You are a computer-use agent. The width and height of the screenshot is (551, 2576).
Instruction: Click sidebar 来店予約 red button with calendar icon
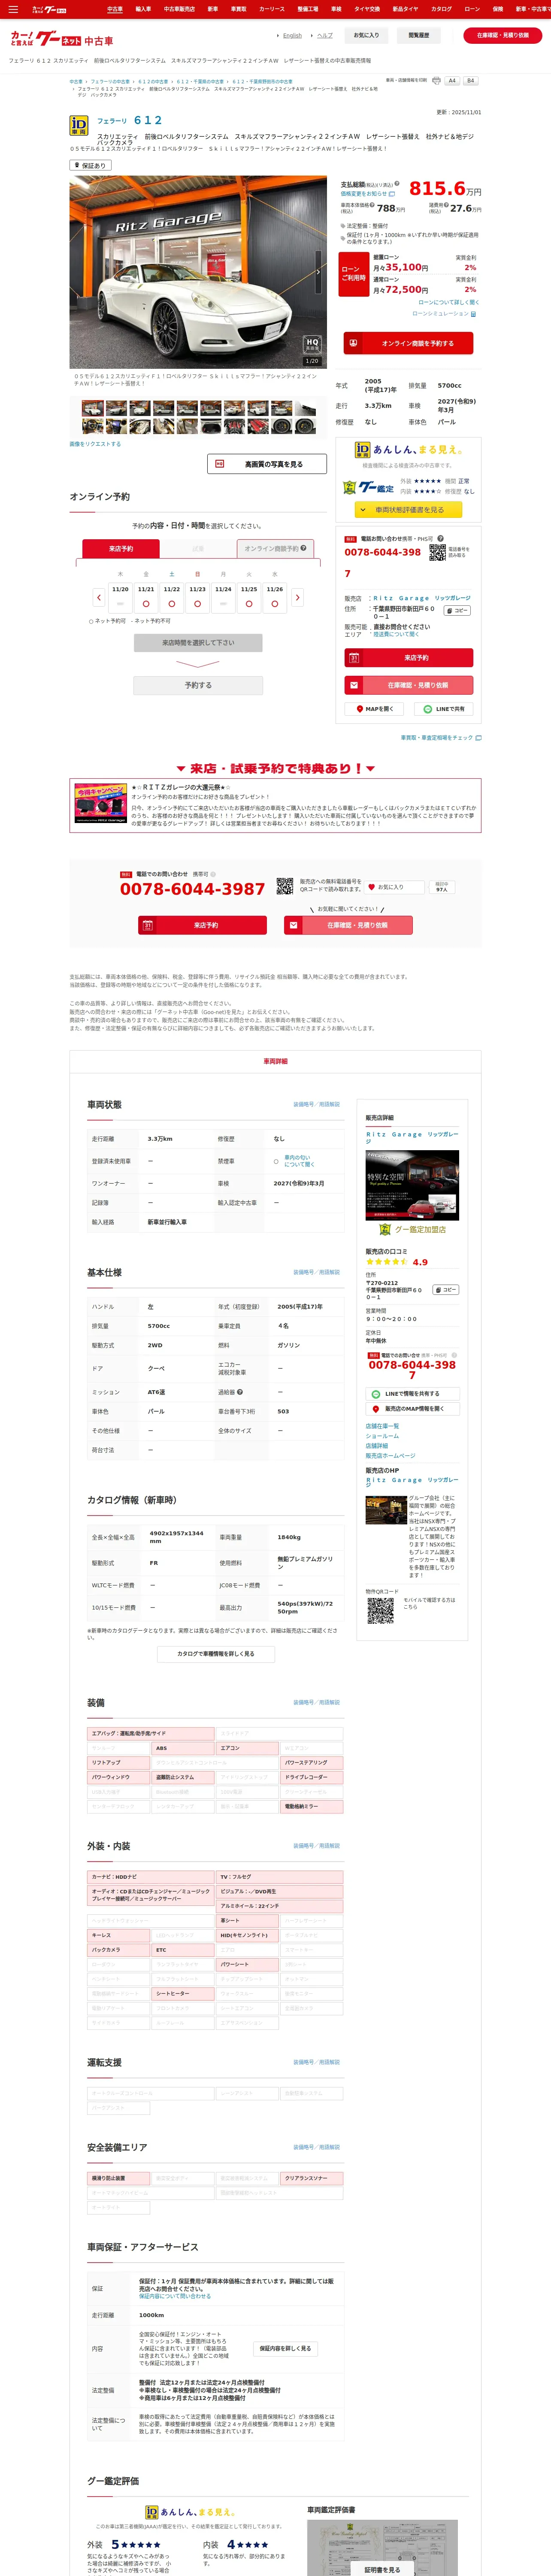pos(408,658)
